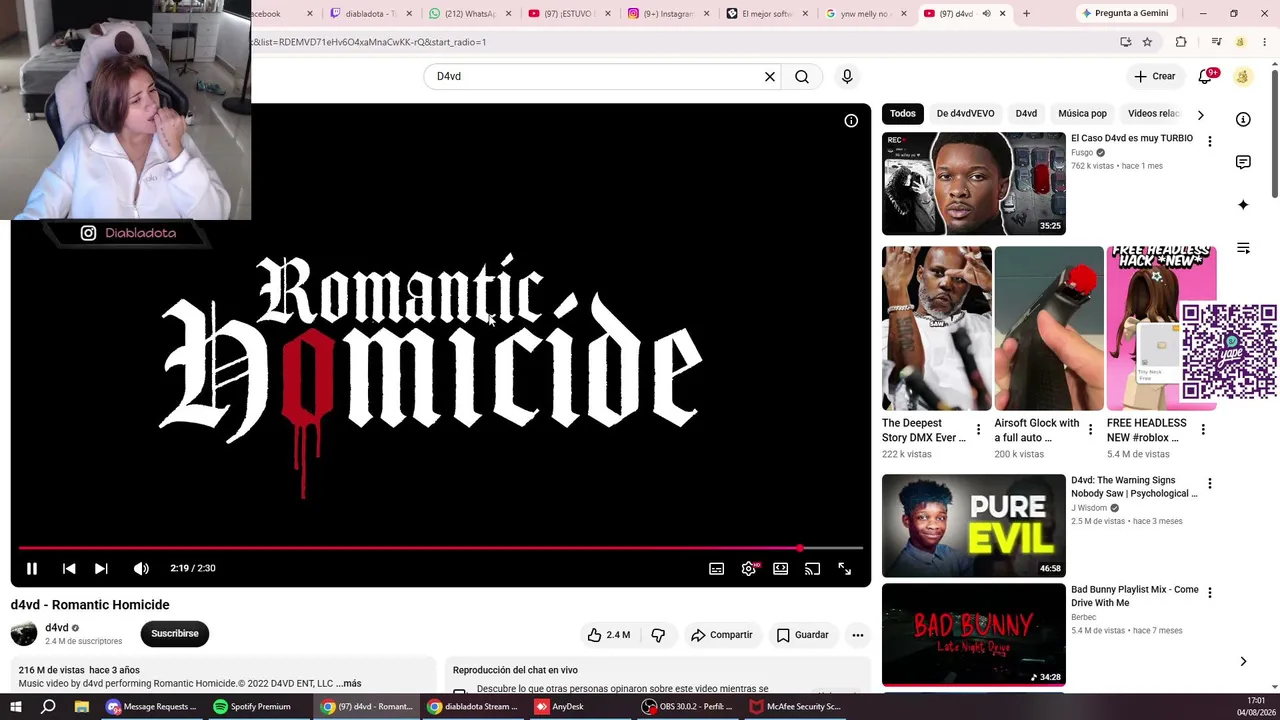1280x720 pixels.
Task: Open the video player settings gear
Action: 748,568
